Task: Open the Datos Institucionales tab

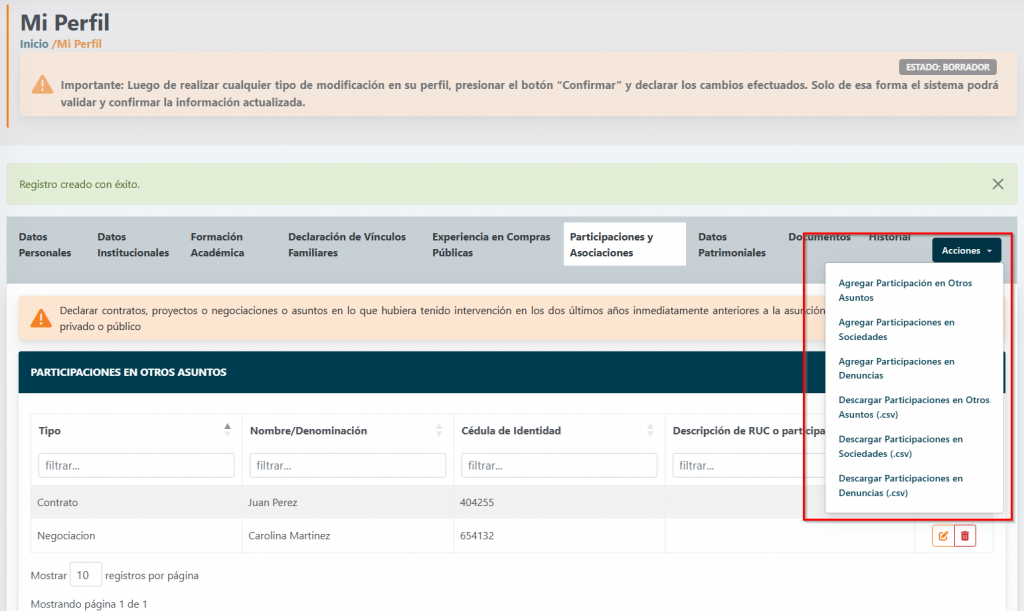Action: (133, 245)
